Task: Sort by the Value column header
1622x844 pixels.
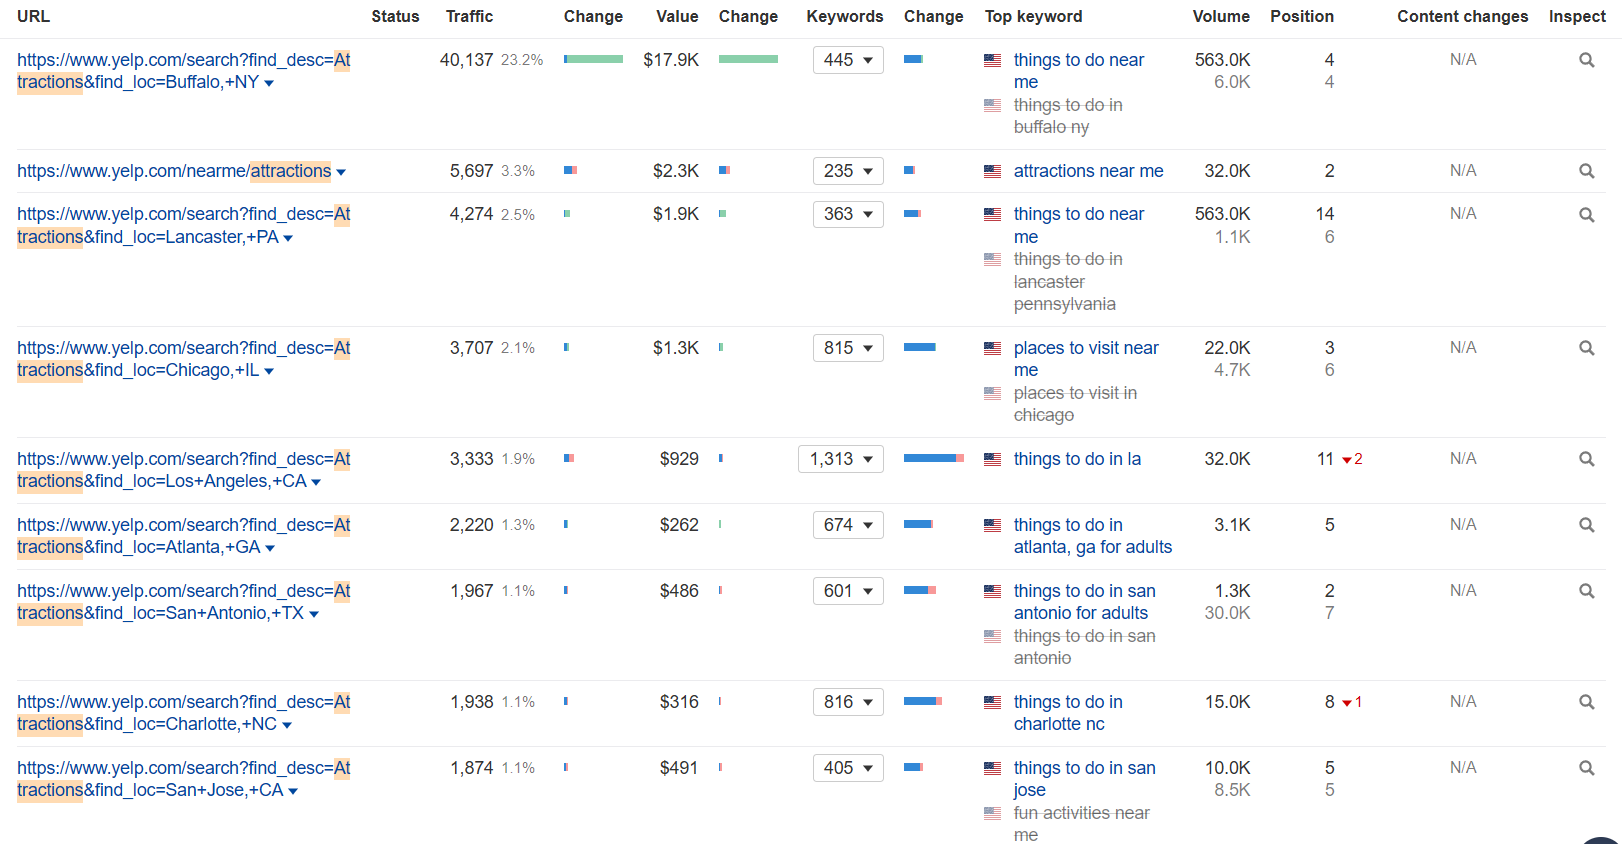Action: (677, 16)
